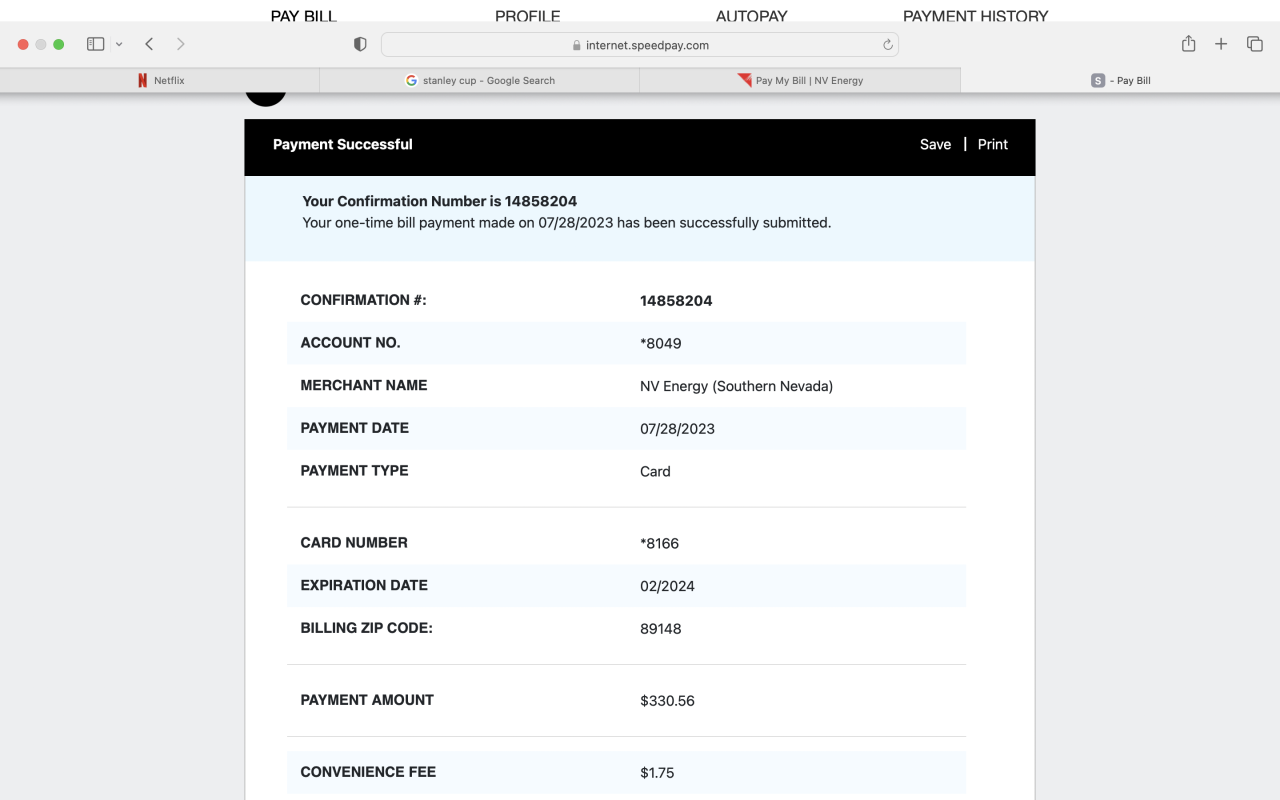Click the expiration date value 02/2024
1280x800 pixels.
coord(667,586)
